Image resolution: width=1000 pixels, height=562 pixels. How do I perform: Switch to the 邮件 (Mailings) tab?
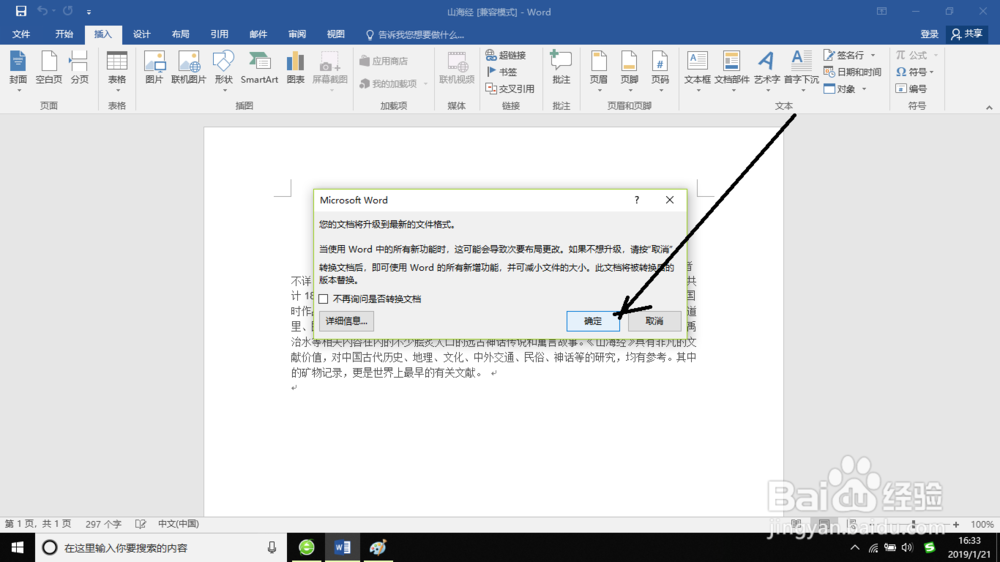point(258,34)
